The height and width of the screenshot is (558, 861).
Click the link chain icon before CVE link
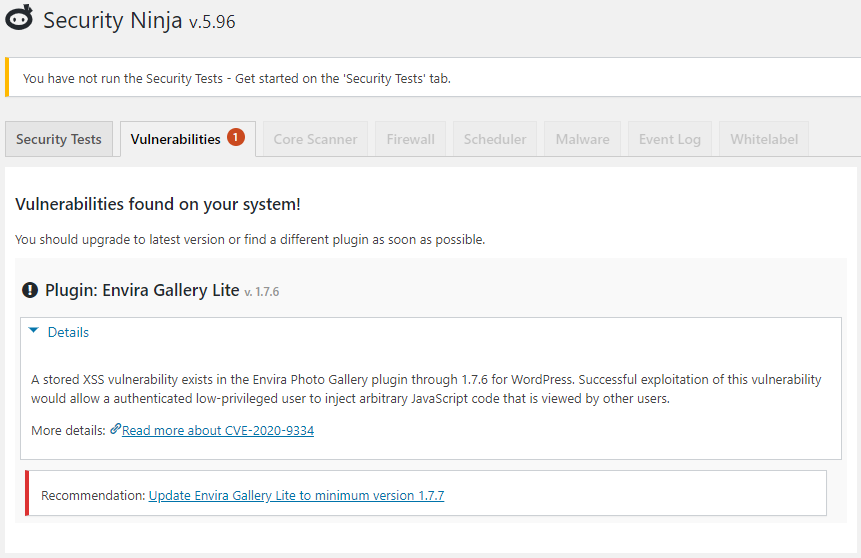tap(115, 429)
